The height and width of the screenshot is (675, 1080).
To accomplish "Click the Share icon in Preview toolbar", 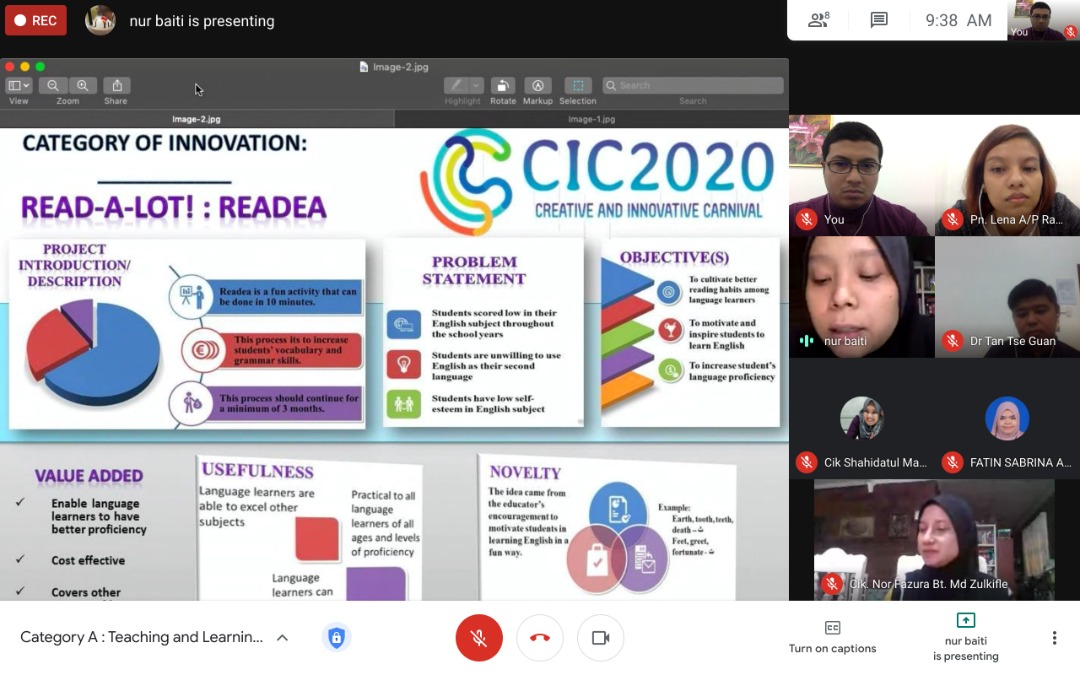I will (x=116, y=85).
